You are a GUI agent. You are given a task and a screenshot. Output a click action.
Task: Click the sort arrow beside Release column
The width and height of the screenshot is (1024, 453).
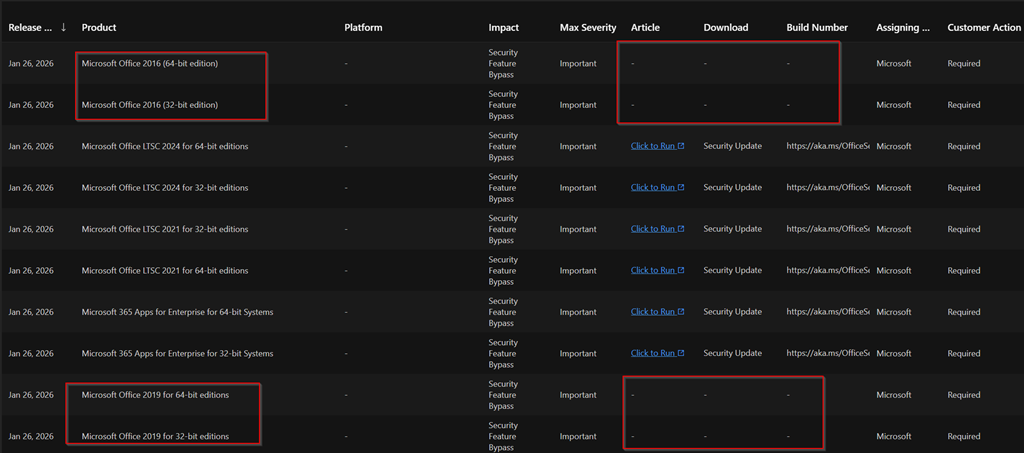point(64,27)
